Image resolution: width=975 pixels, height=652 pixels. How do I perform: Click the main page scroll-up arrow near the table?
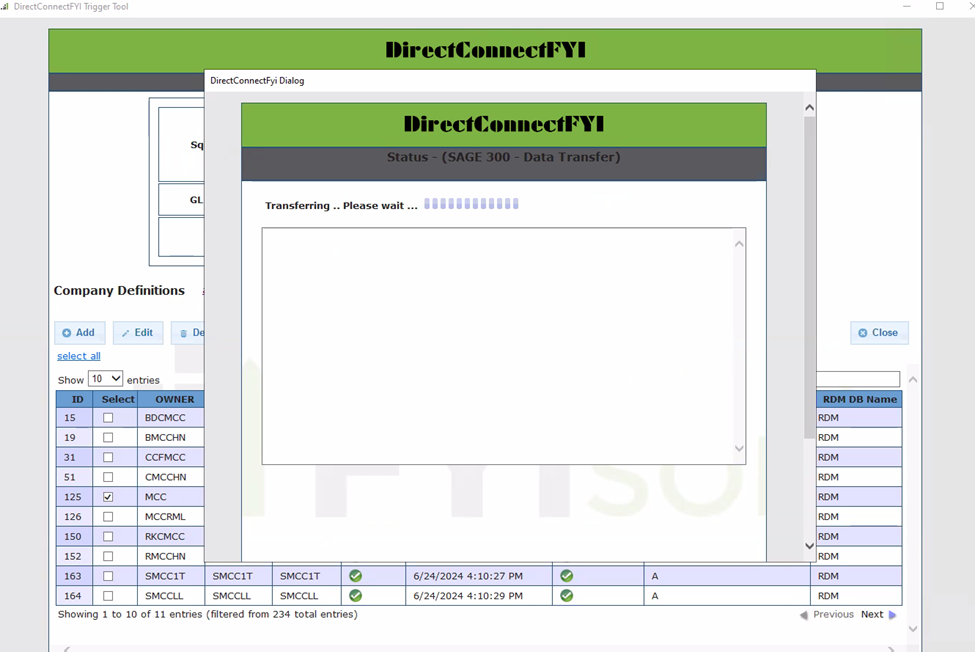[x=913, y=379]
